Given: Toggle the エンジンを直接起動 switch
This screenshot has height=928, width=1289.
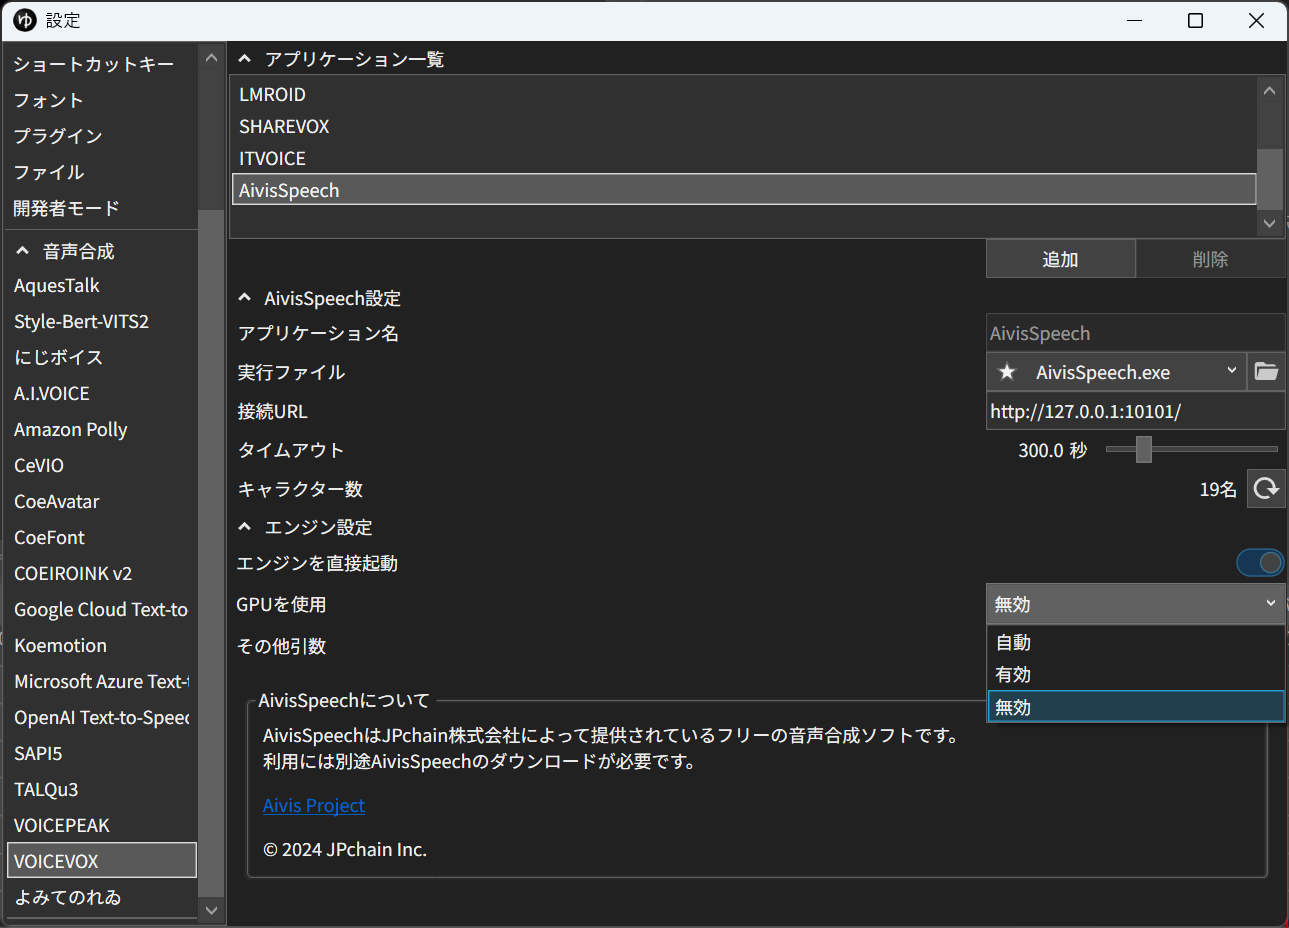Looking at the screenshot, I should pos(1260,563).
